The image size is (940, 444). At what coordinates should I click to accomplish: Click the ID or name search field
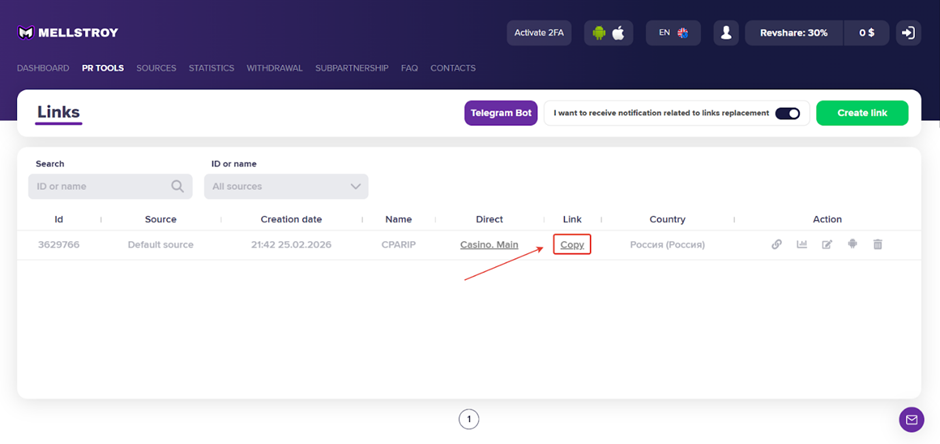(x=100, y=186)
